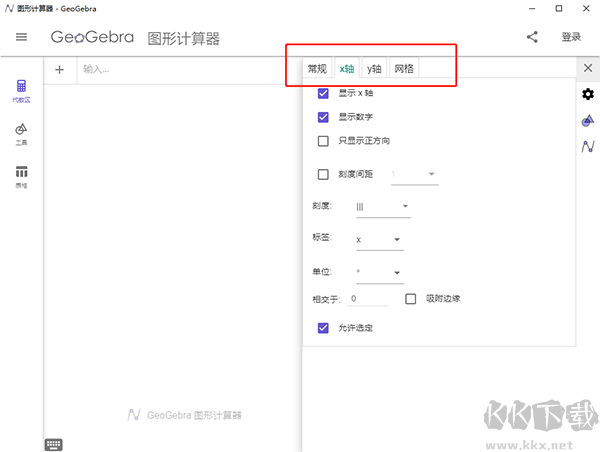
Task: Open the 标签 axis label dropdown
Action: pyautogui.click(x=380, y=240)
